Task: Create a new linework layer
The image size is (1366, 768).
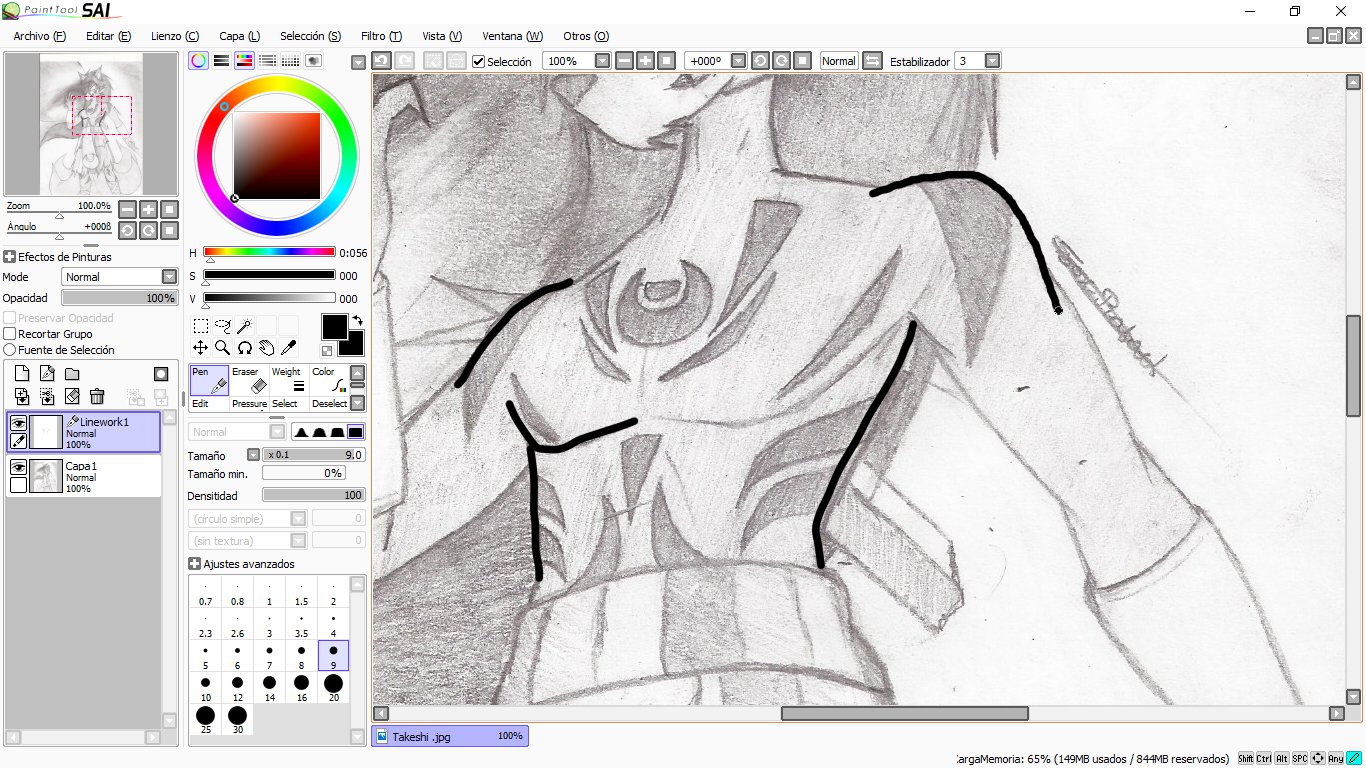Action: [47, 374]
